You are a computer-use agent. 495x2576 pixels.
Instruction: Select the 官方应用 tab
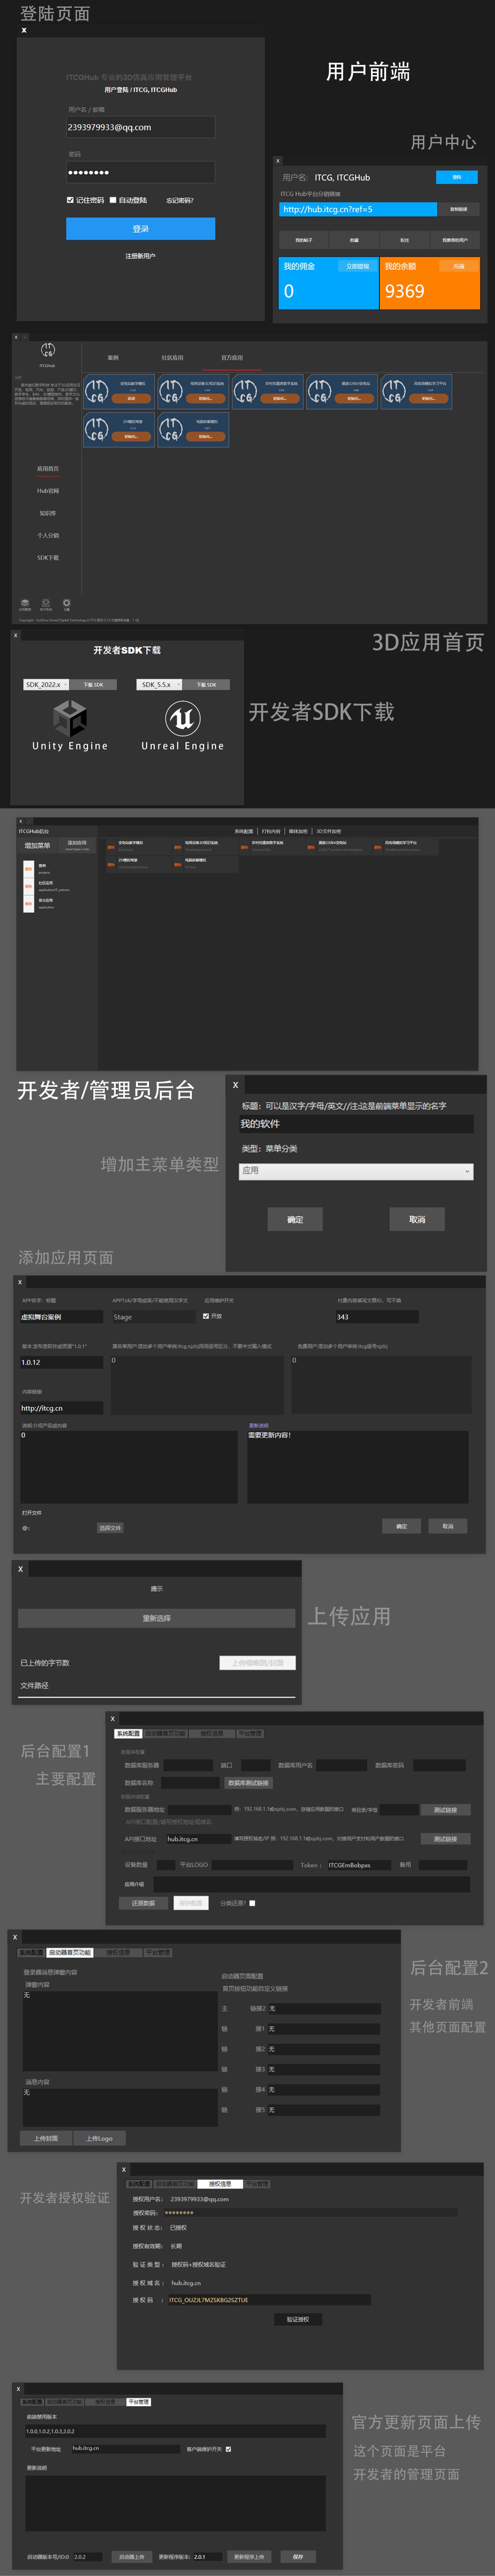click(x=232, y=358)
